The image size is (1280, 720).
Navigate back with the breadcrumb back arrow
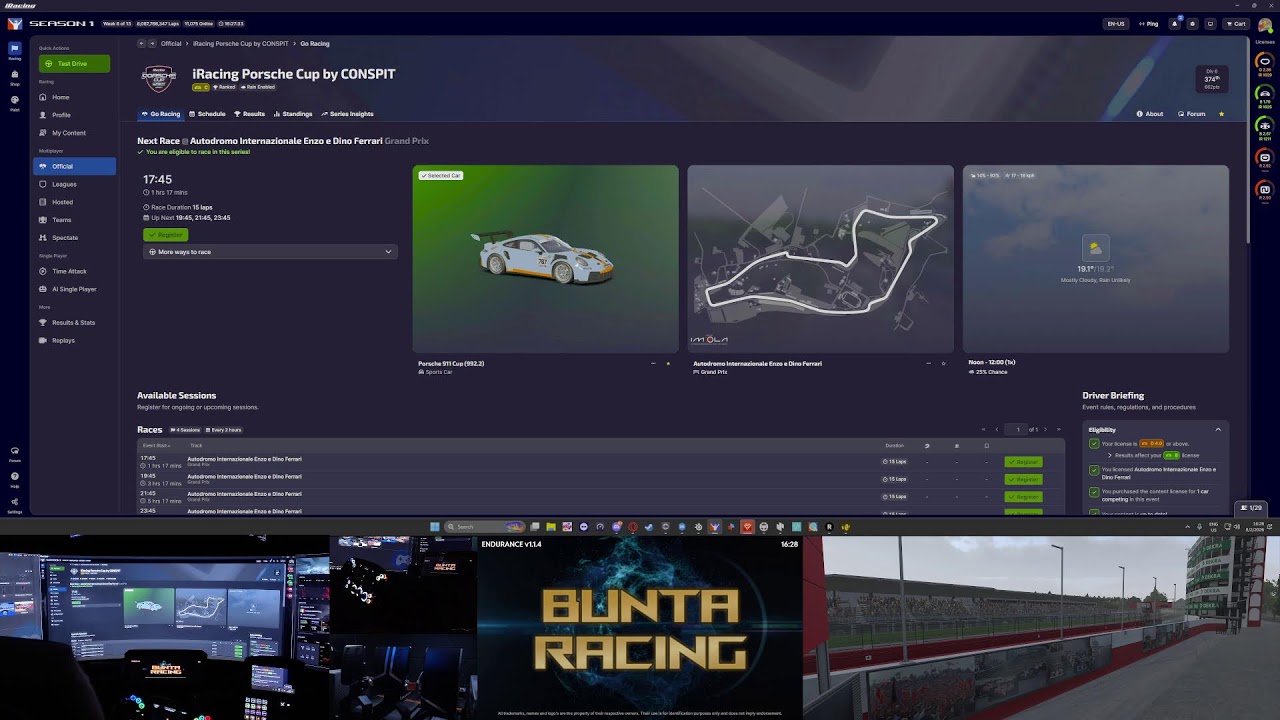click(141, 43)
